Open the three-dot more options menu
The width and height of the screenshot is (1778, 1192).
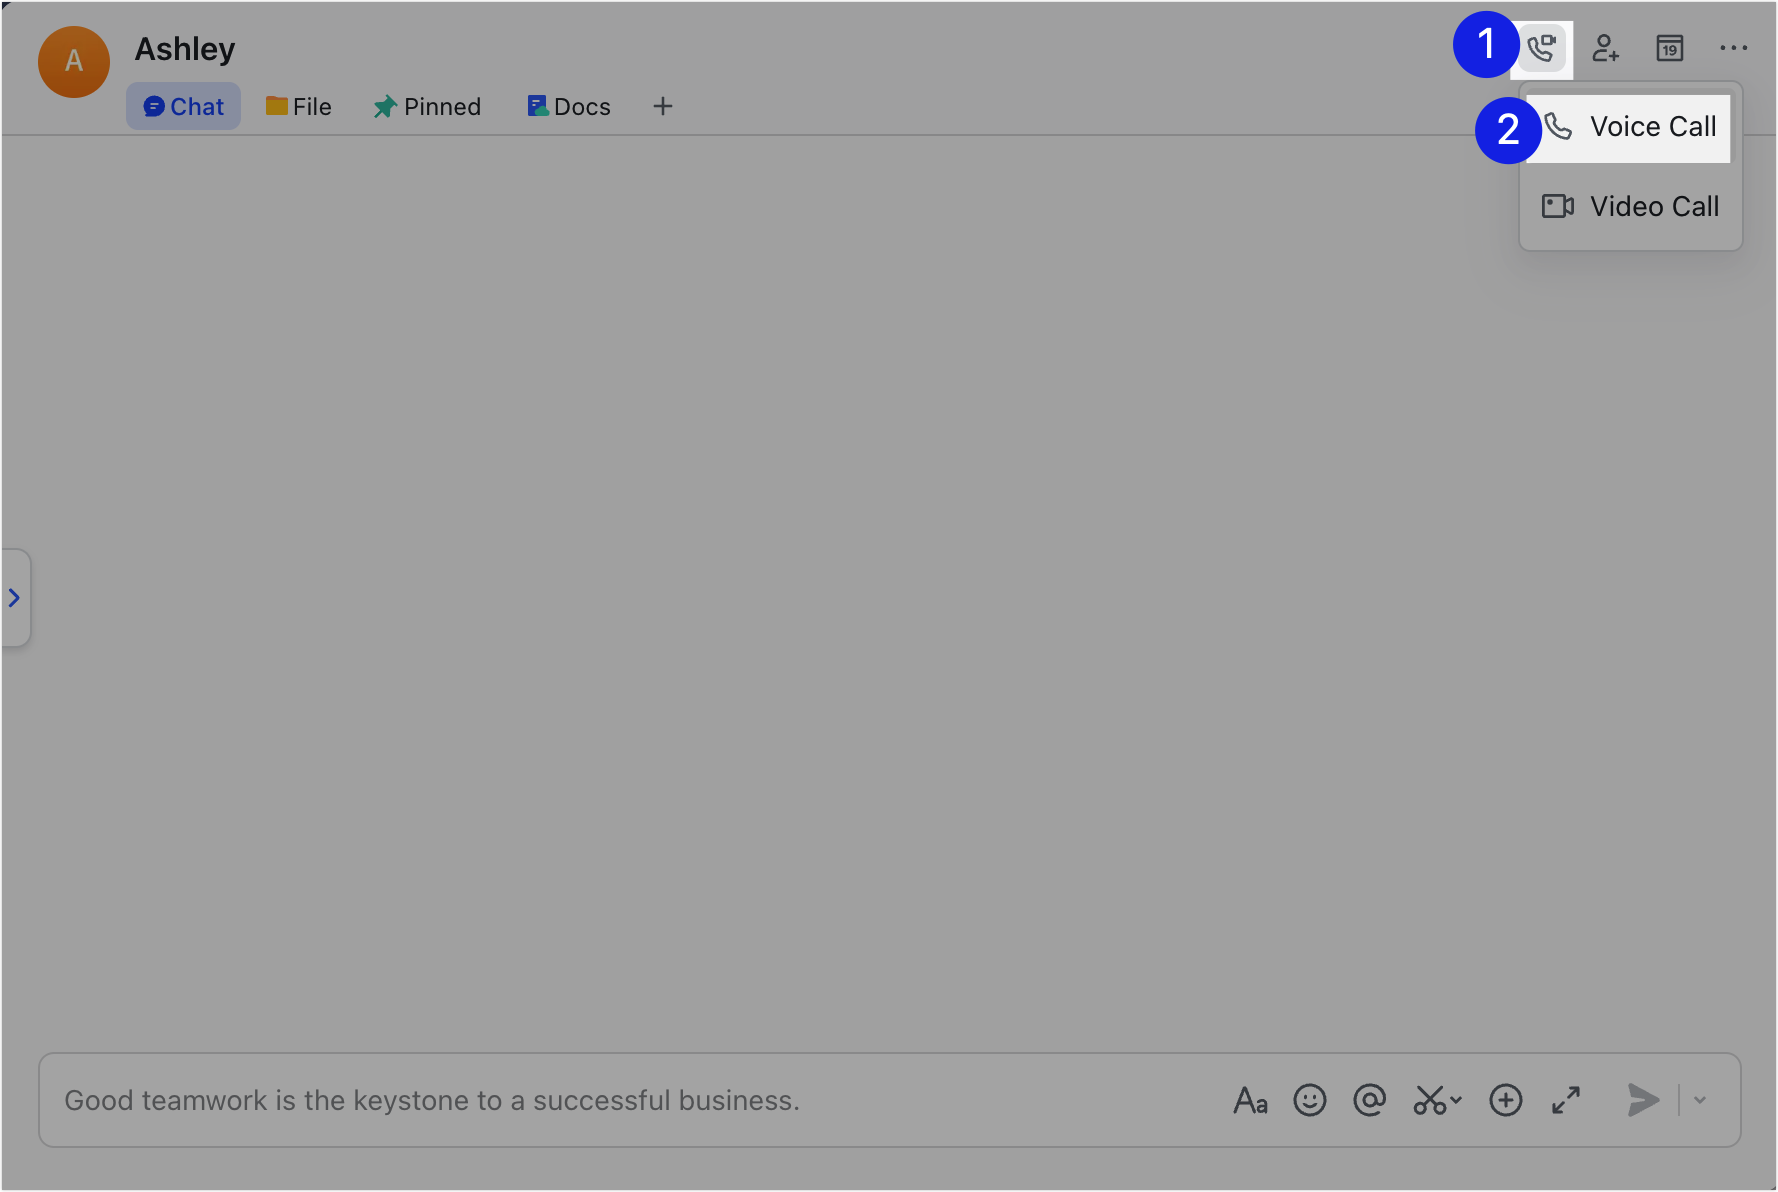[1733, 48]
